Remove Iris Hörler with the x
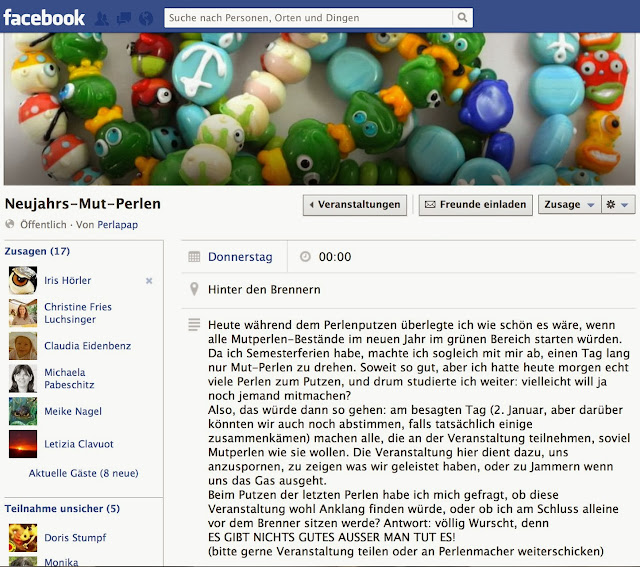The height and width of the screenshot is (567, 640). 149,281
